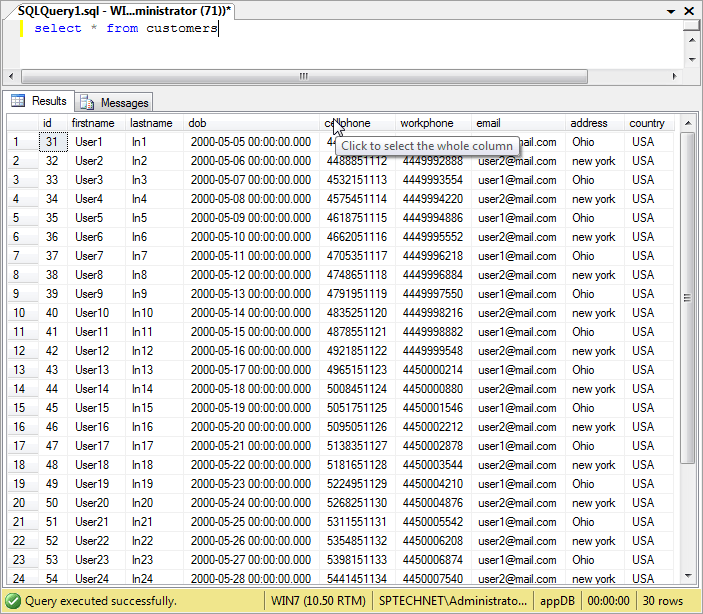
Task: Click the firstname cell User2
Action: tap(96, 161)
